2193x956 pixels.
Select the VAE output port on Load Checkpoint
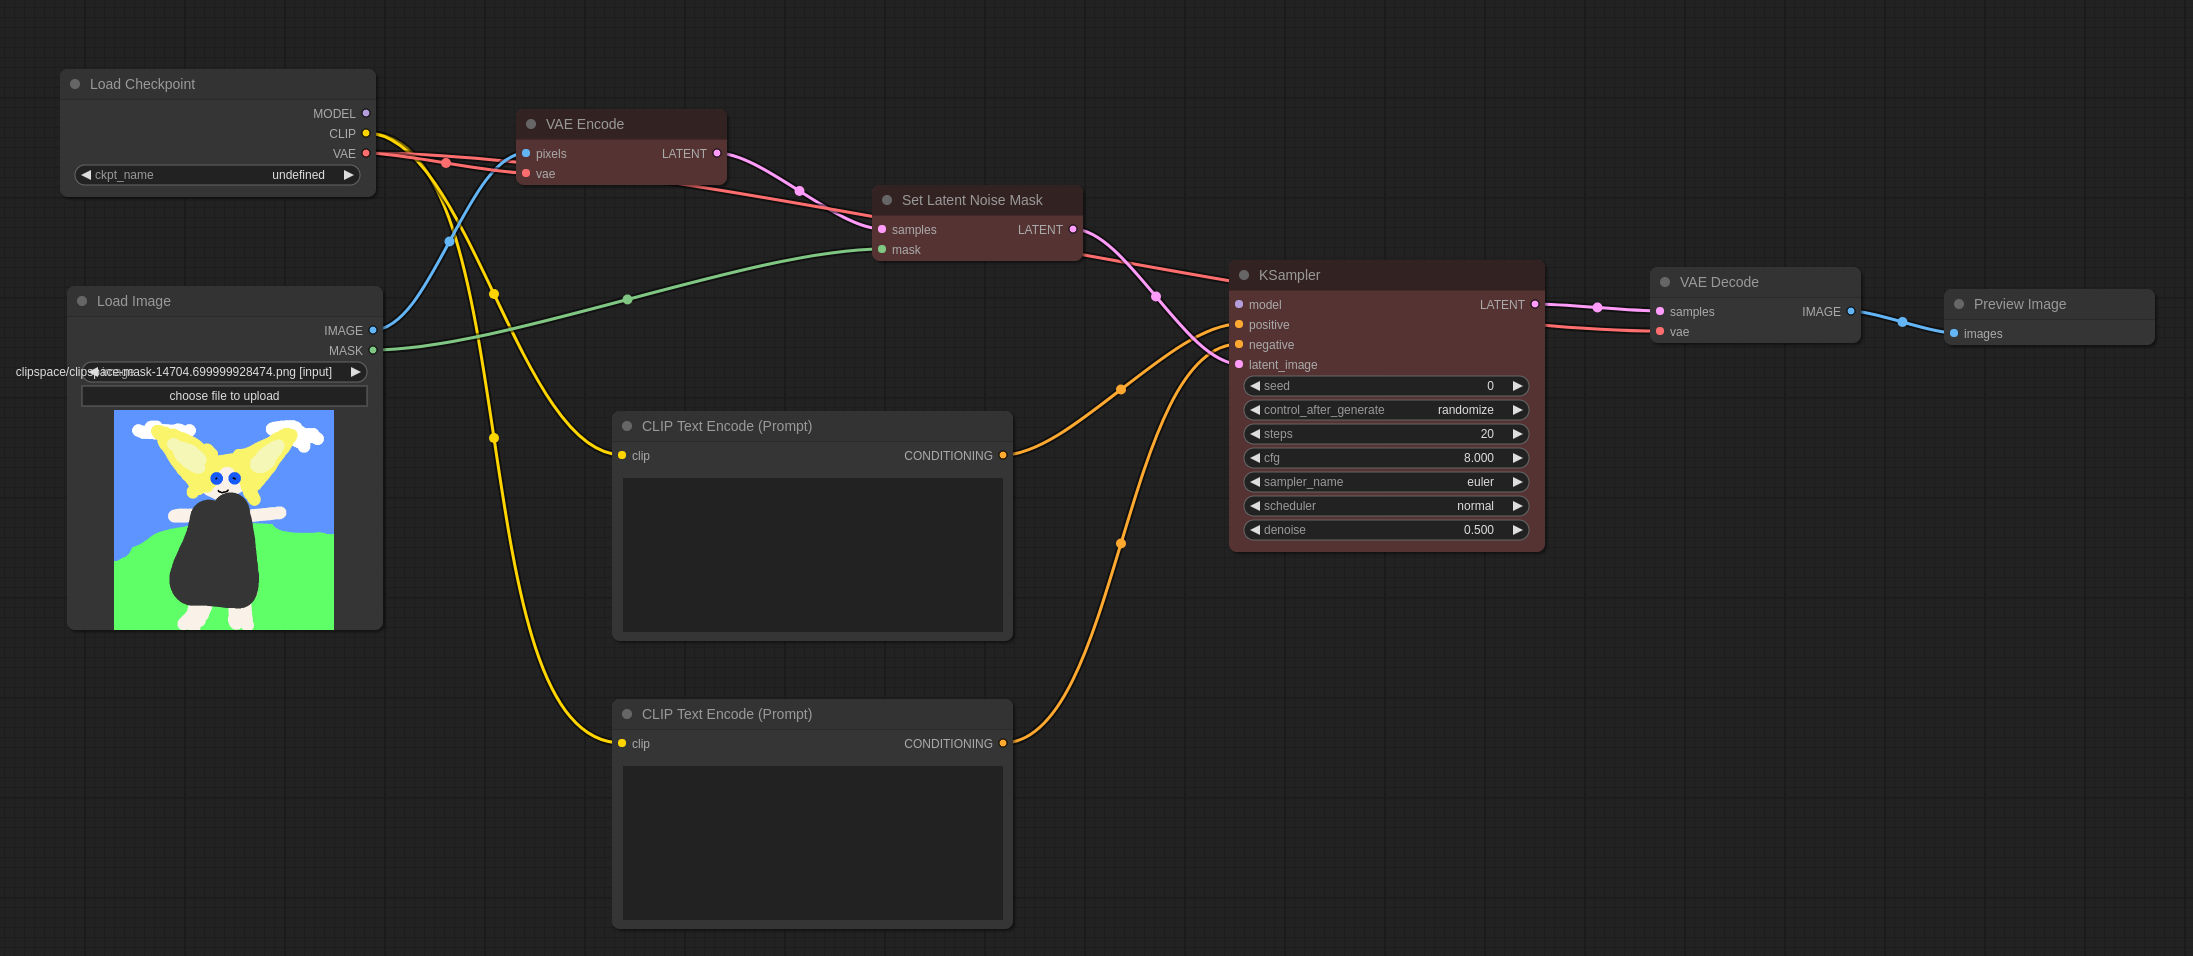point(366,153)
